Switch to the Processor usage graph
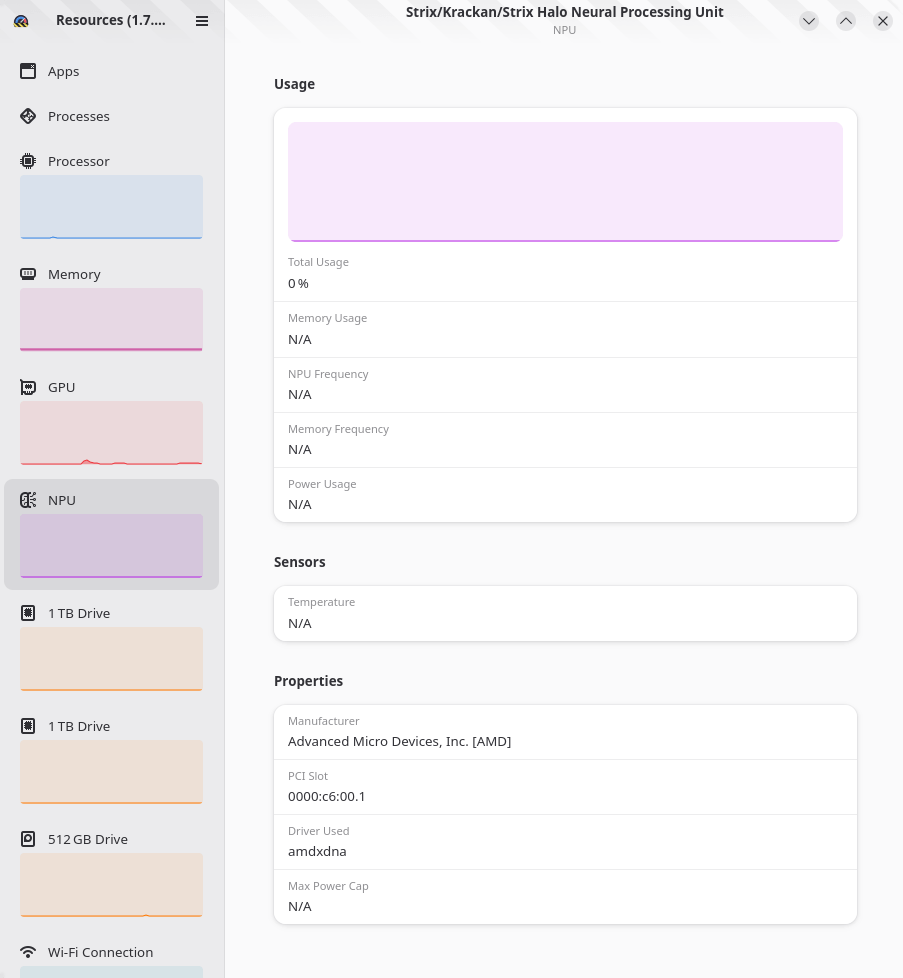Viewport: 903px width, 978px height. click(112, 207)
